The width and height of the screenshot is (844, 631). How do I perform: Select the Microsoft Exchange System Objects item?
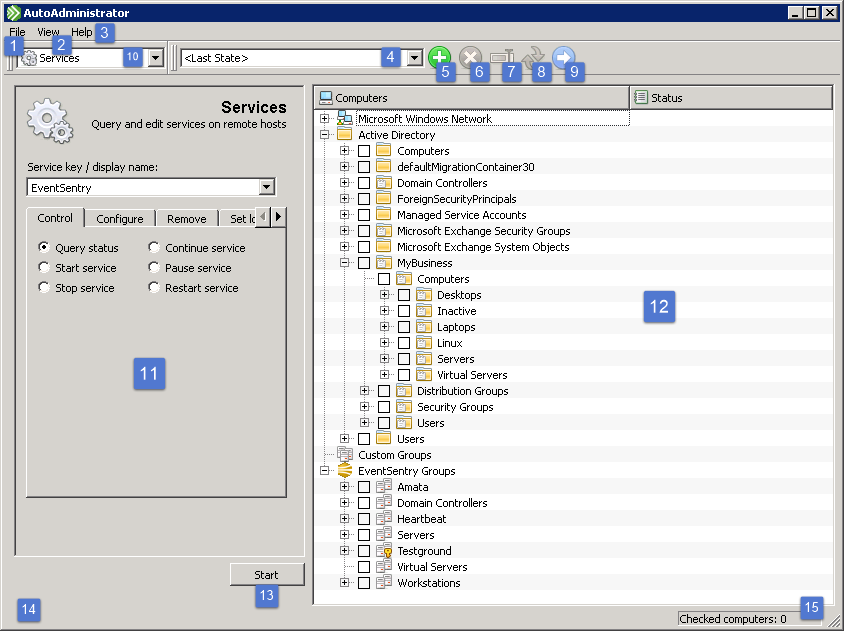[x=483, y=247]
